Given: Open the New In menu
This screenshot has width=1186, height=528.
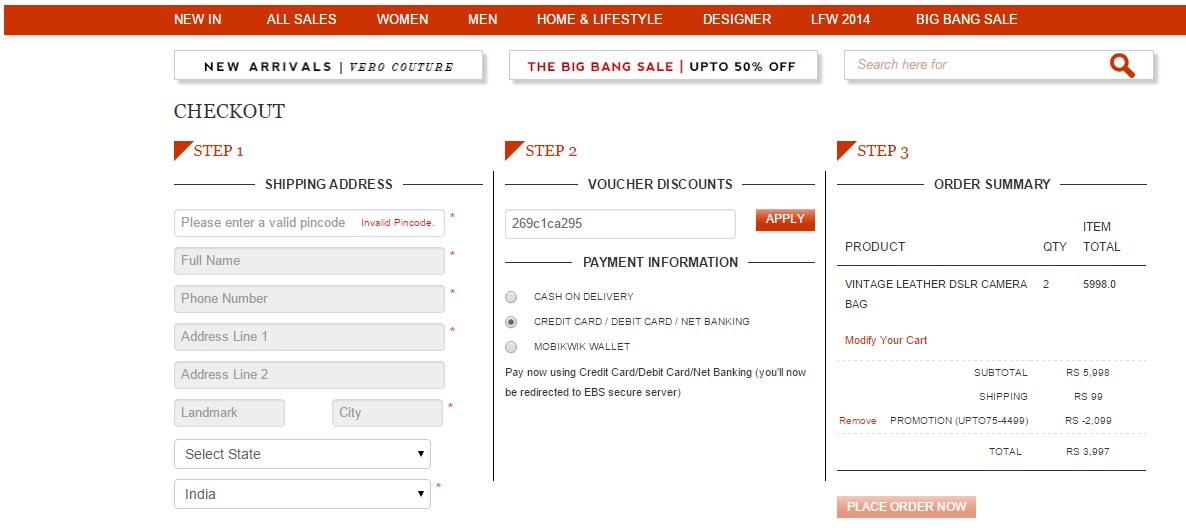Looking at the screenshot, I should tap(197, 19).
